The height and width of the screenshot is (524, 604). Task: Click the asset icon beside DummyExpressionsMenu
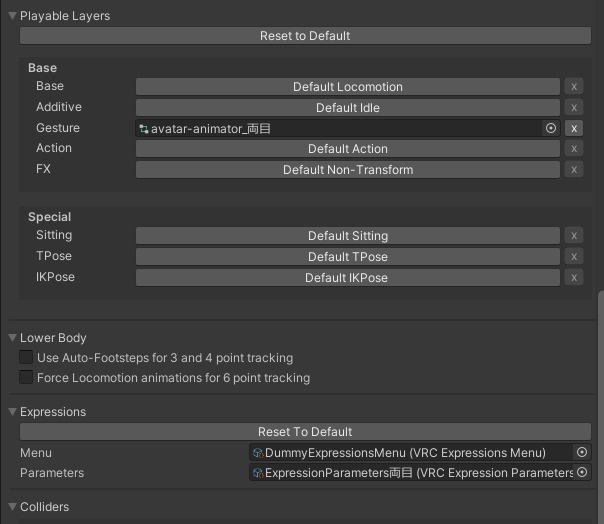258,453
